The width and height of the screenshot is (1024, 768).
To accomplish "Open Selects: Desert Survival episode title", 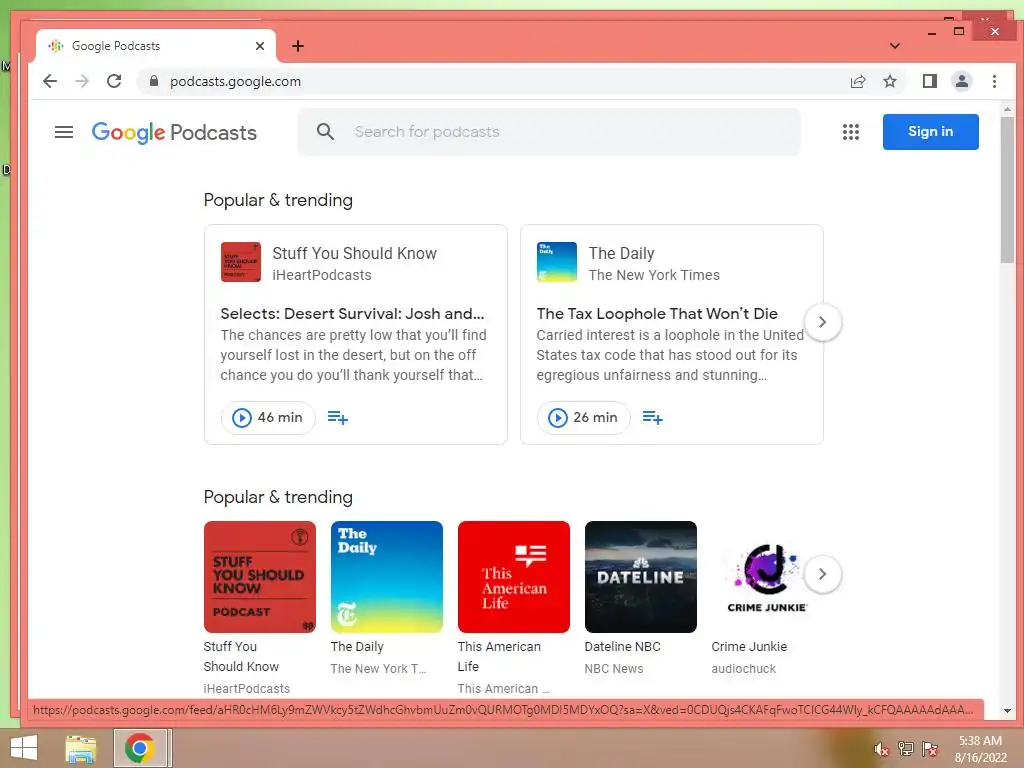I will pyautogui.click(x=352, y=313).
